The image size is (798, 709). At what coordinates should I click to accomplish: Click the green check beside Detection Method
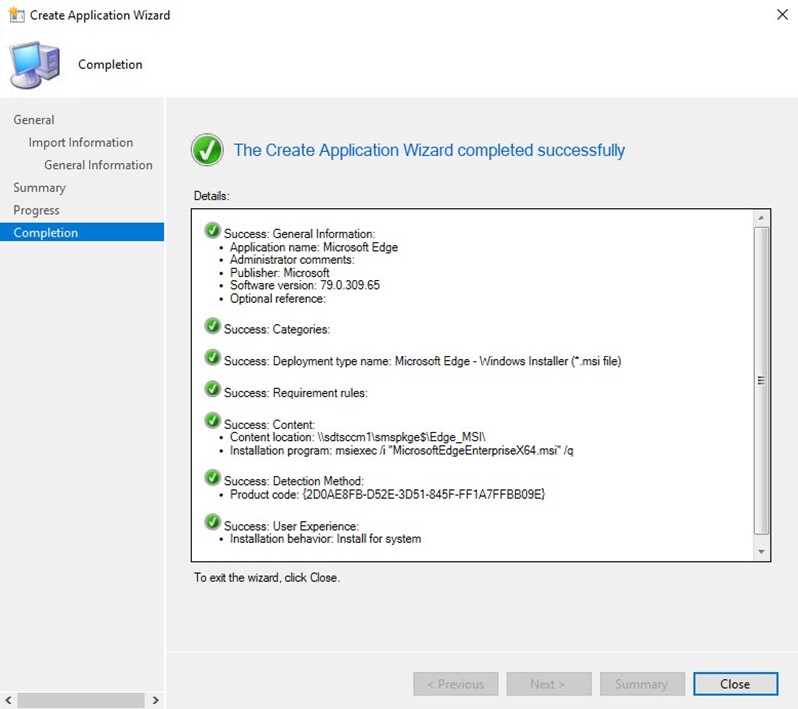pyautogui.click(x=212, y=477)
